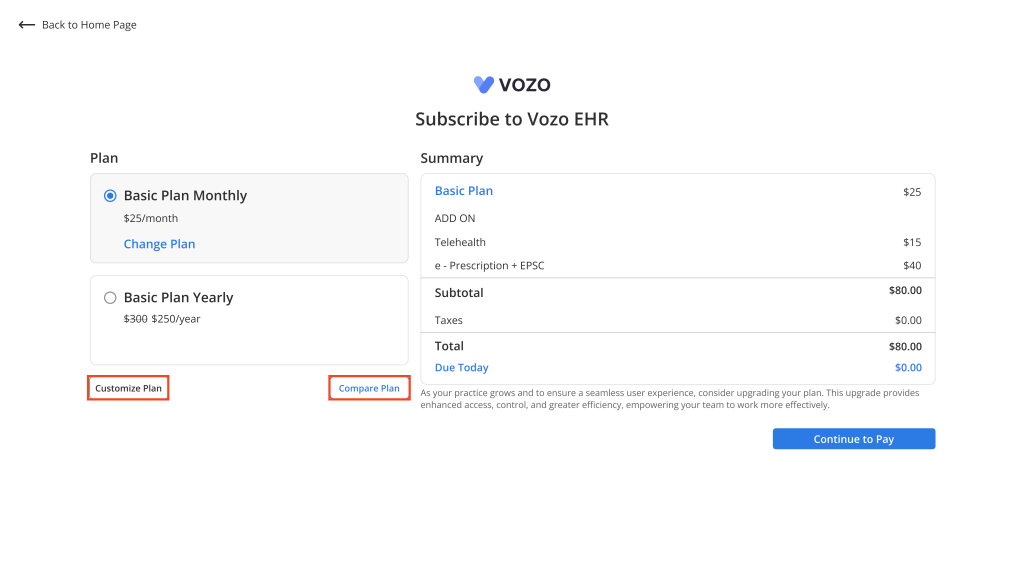1024x576 pixels.
Task: Click the $300 $250/year price text
Action: (162, 319)
